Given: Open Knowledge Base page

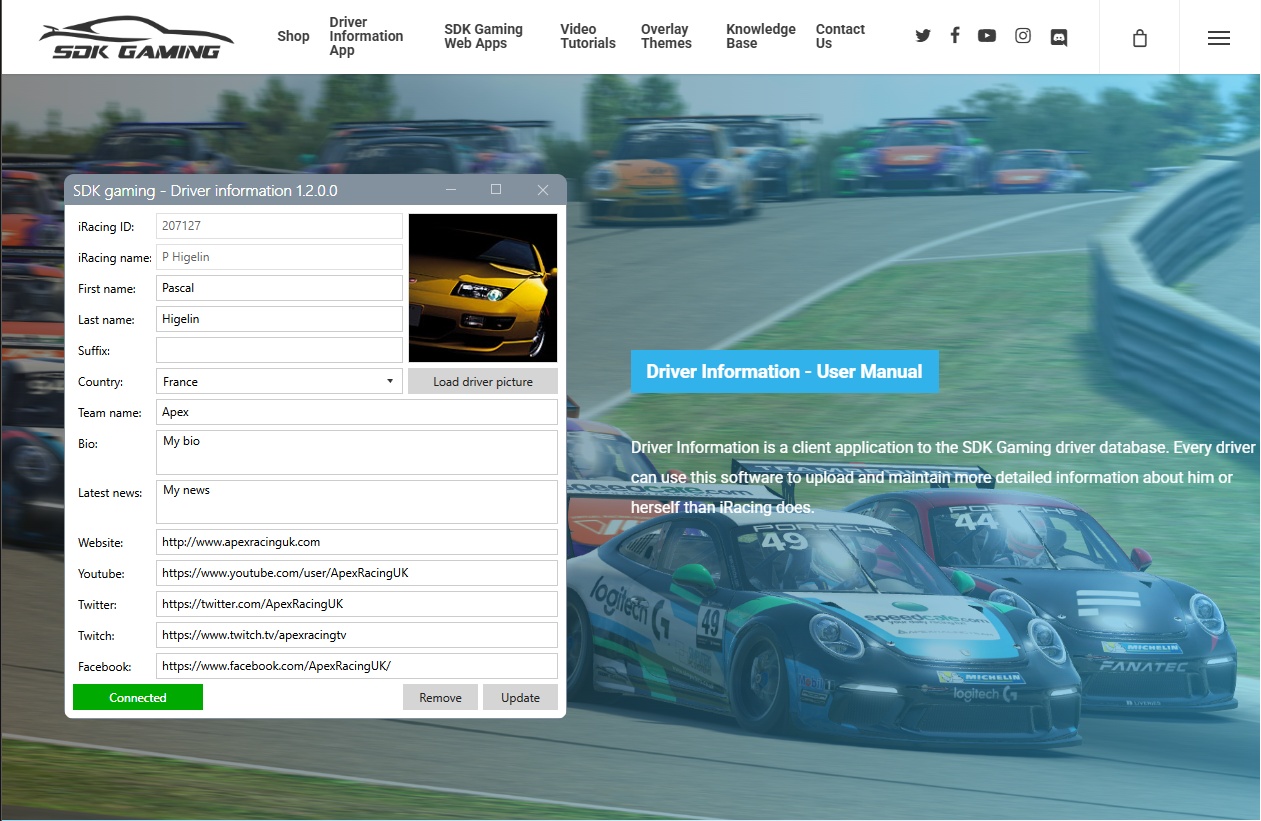Looking at the screenshot, I should coord(761,36).
